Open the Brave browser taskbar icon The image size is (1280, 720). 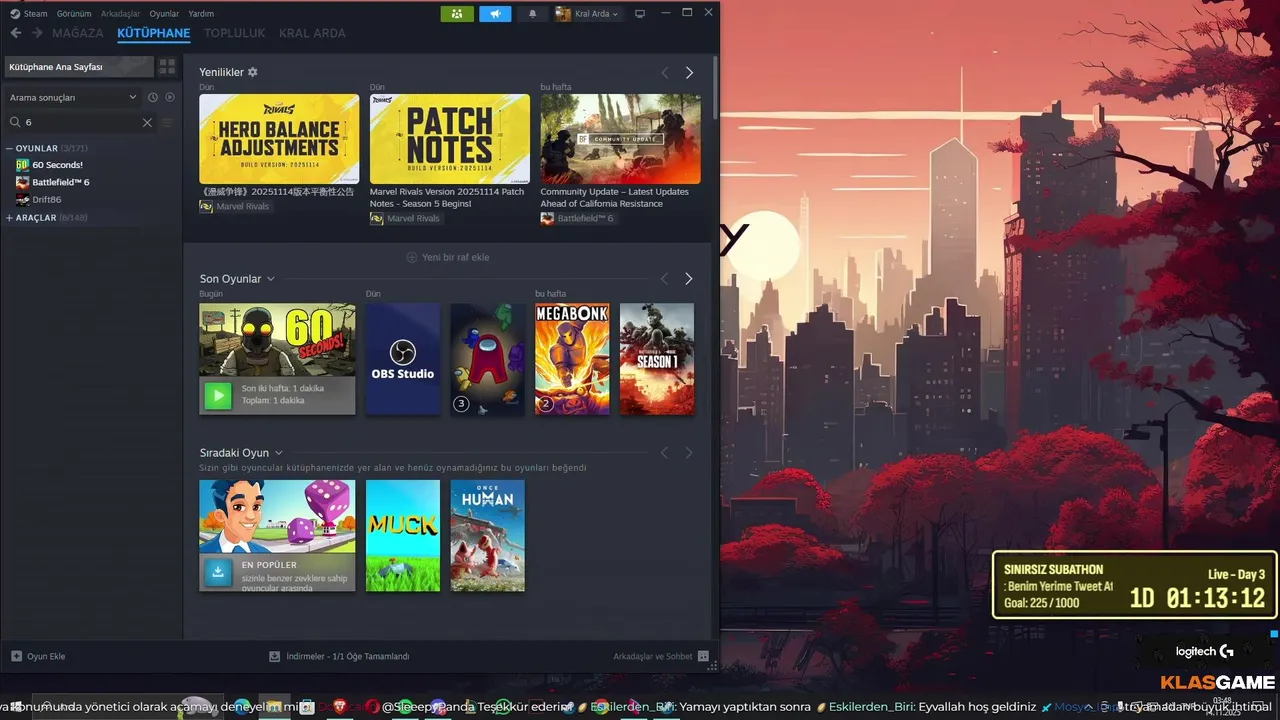[x=340, y=707]
